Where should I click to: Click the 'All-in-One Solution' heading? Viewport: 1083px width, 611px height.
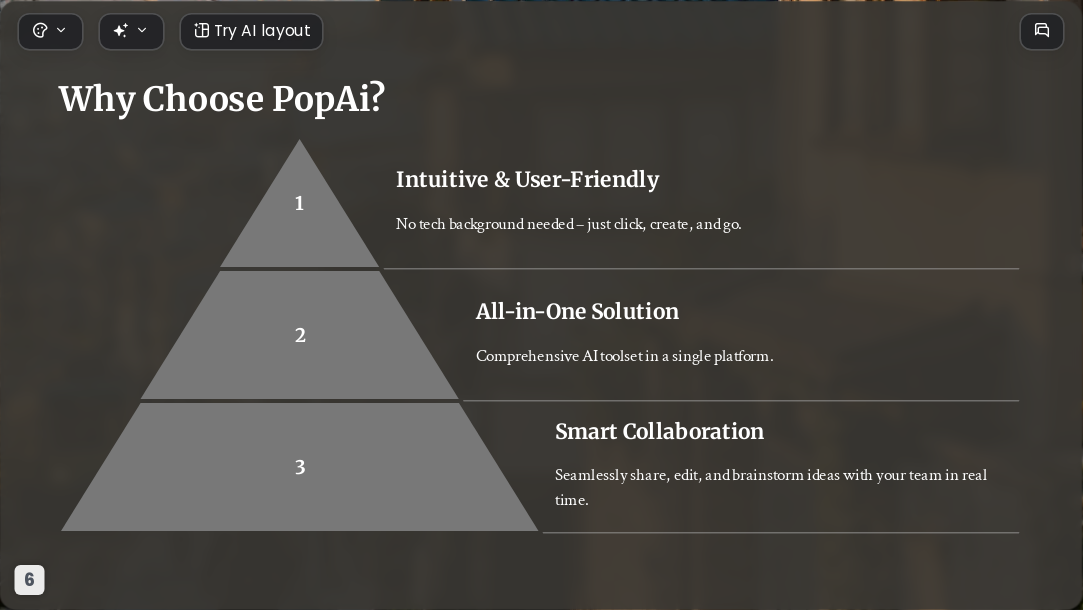pyautogui.click(x=577, y=311)
